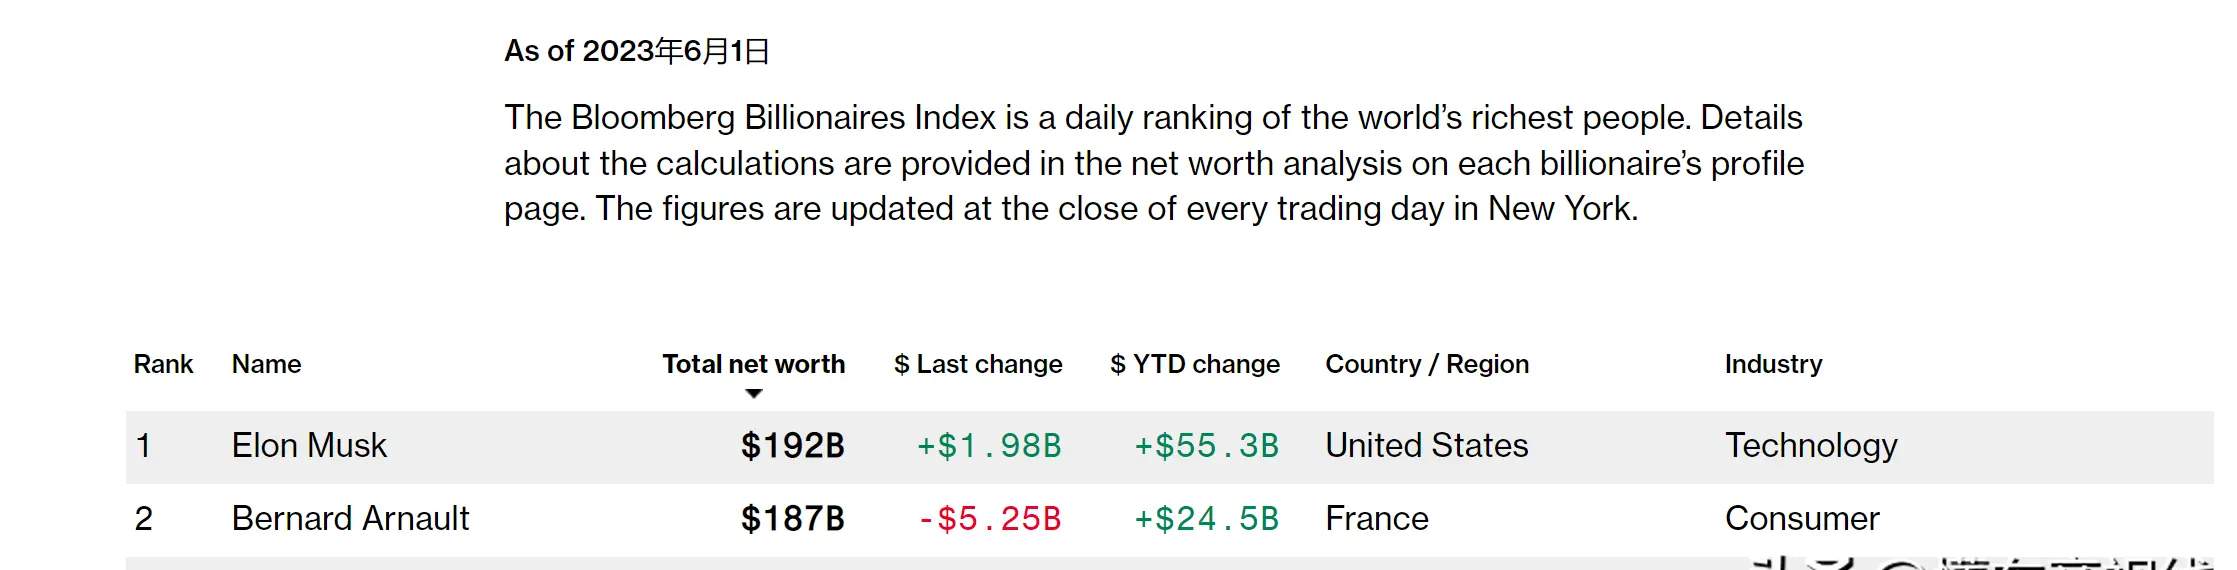This screenshot has width=2237, height=570.
Task: Sort by $ YTD change column
Action: coord(1195,364)
